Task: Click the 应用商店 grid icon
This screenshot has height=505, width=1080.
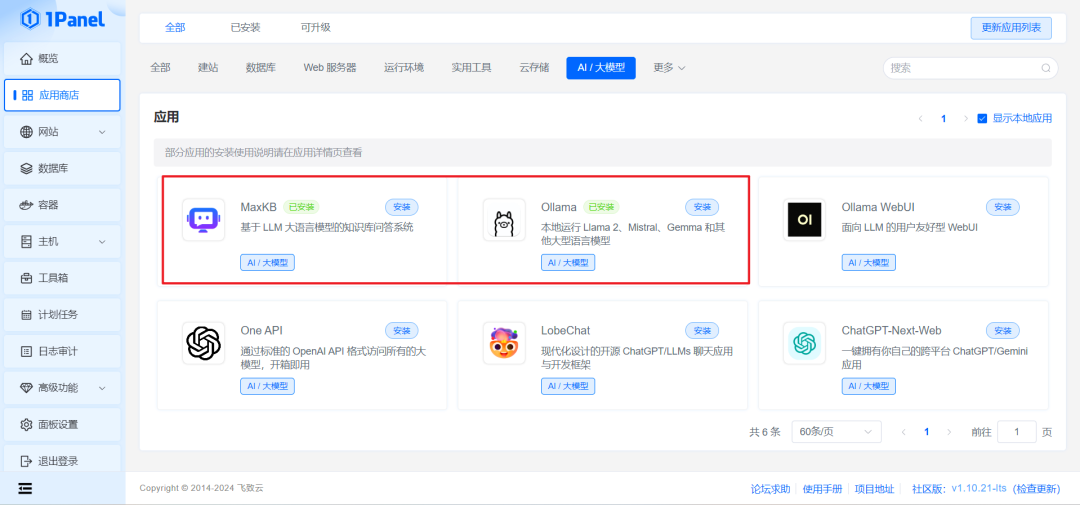Action: 28,95
